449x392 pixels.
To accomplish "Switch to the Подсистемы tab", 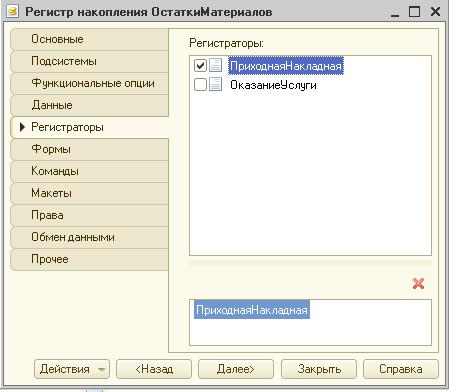I will (89, 61).
